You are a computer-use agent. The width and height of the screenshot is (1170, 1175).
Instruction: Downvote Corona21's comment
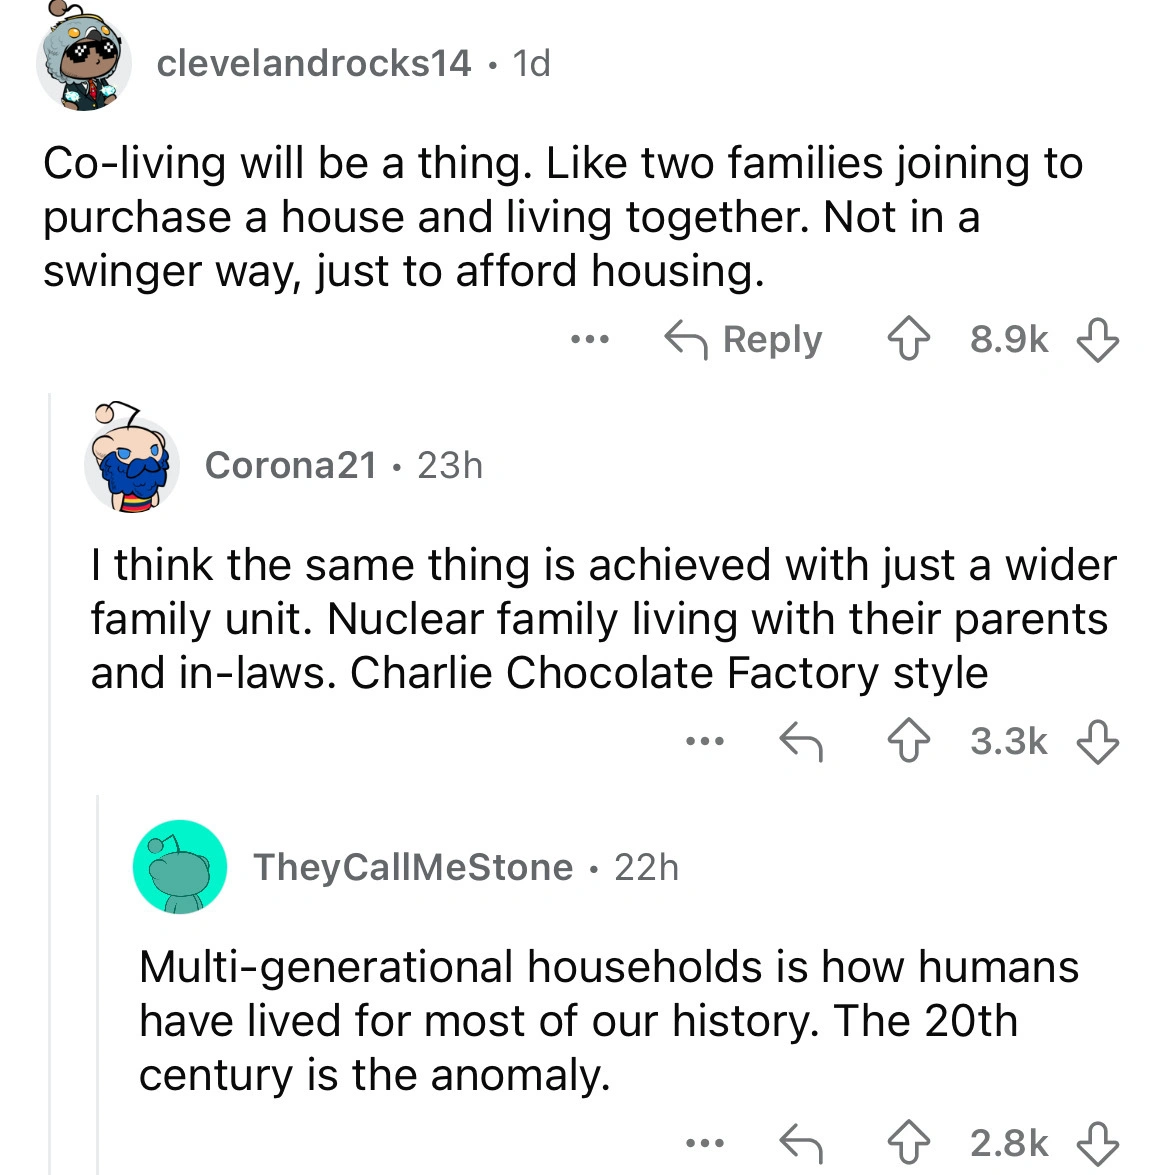tap(1097, 742)
